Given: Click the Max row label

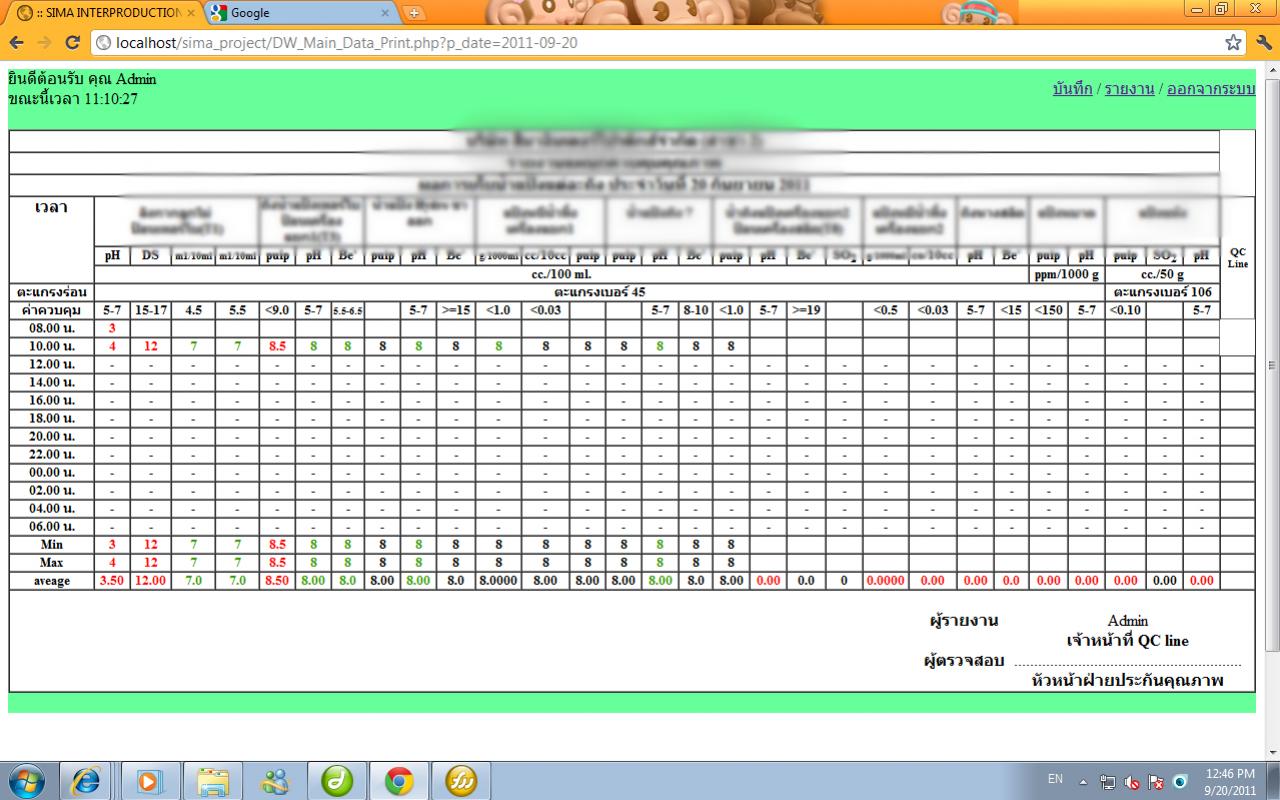Looking at the screenshot, I should tap(50, 563).
